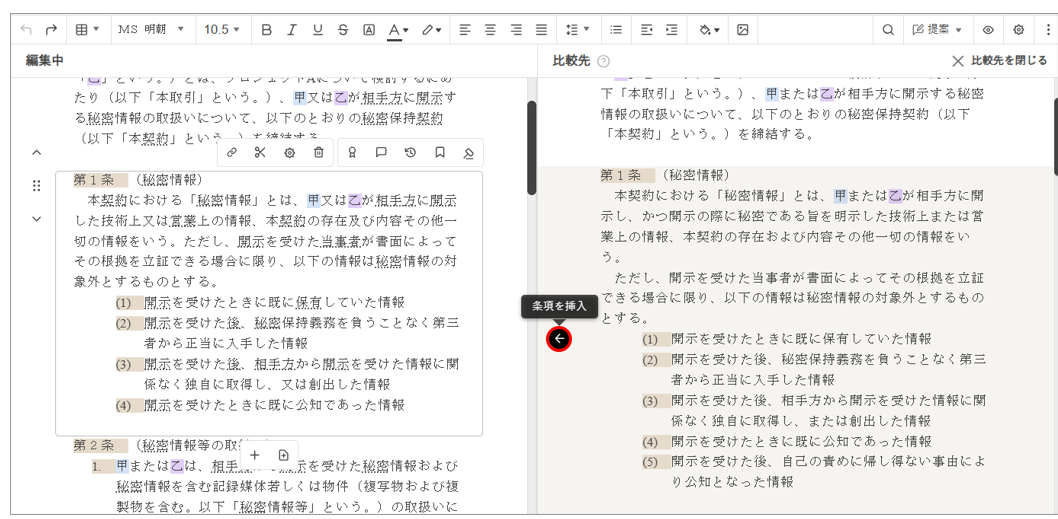This screenshot has width=1058, height=519.
Task: Click the plus button below clause 1
Action: (x=255, y=455)
